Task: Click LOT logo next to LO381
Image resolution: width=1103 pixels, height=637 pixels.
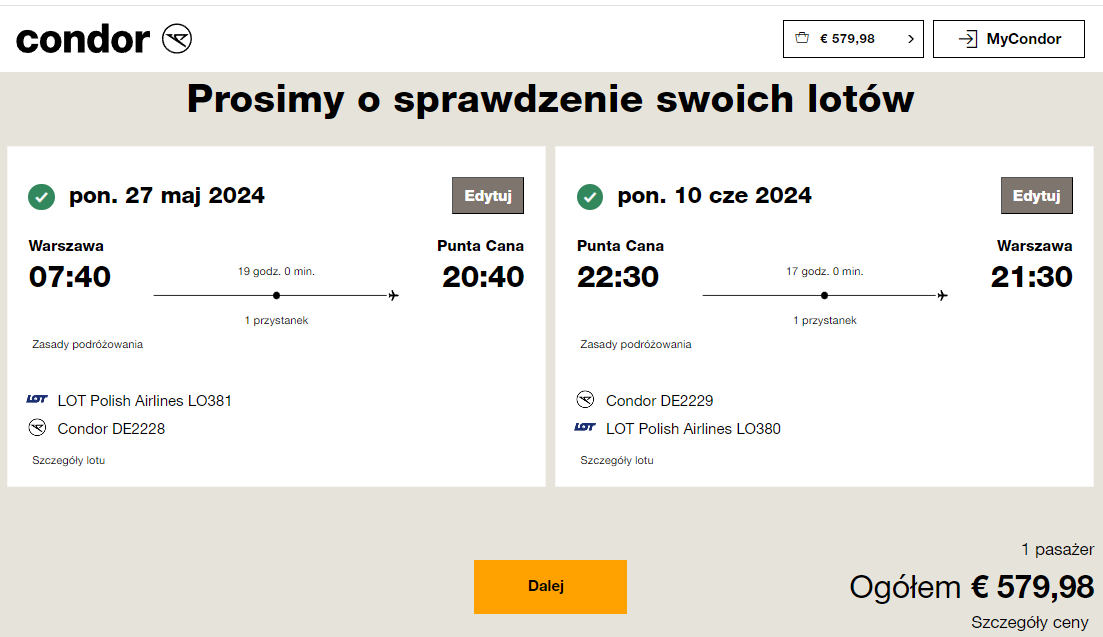Action: tap(37, 399)
